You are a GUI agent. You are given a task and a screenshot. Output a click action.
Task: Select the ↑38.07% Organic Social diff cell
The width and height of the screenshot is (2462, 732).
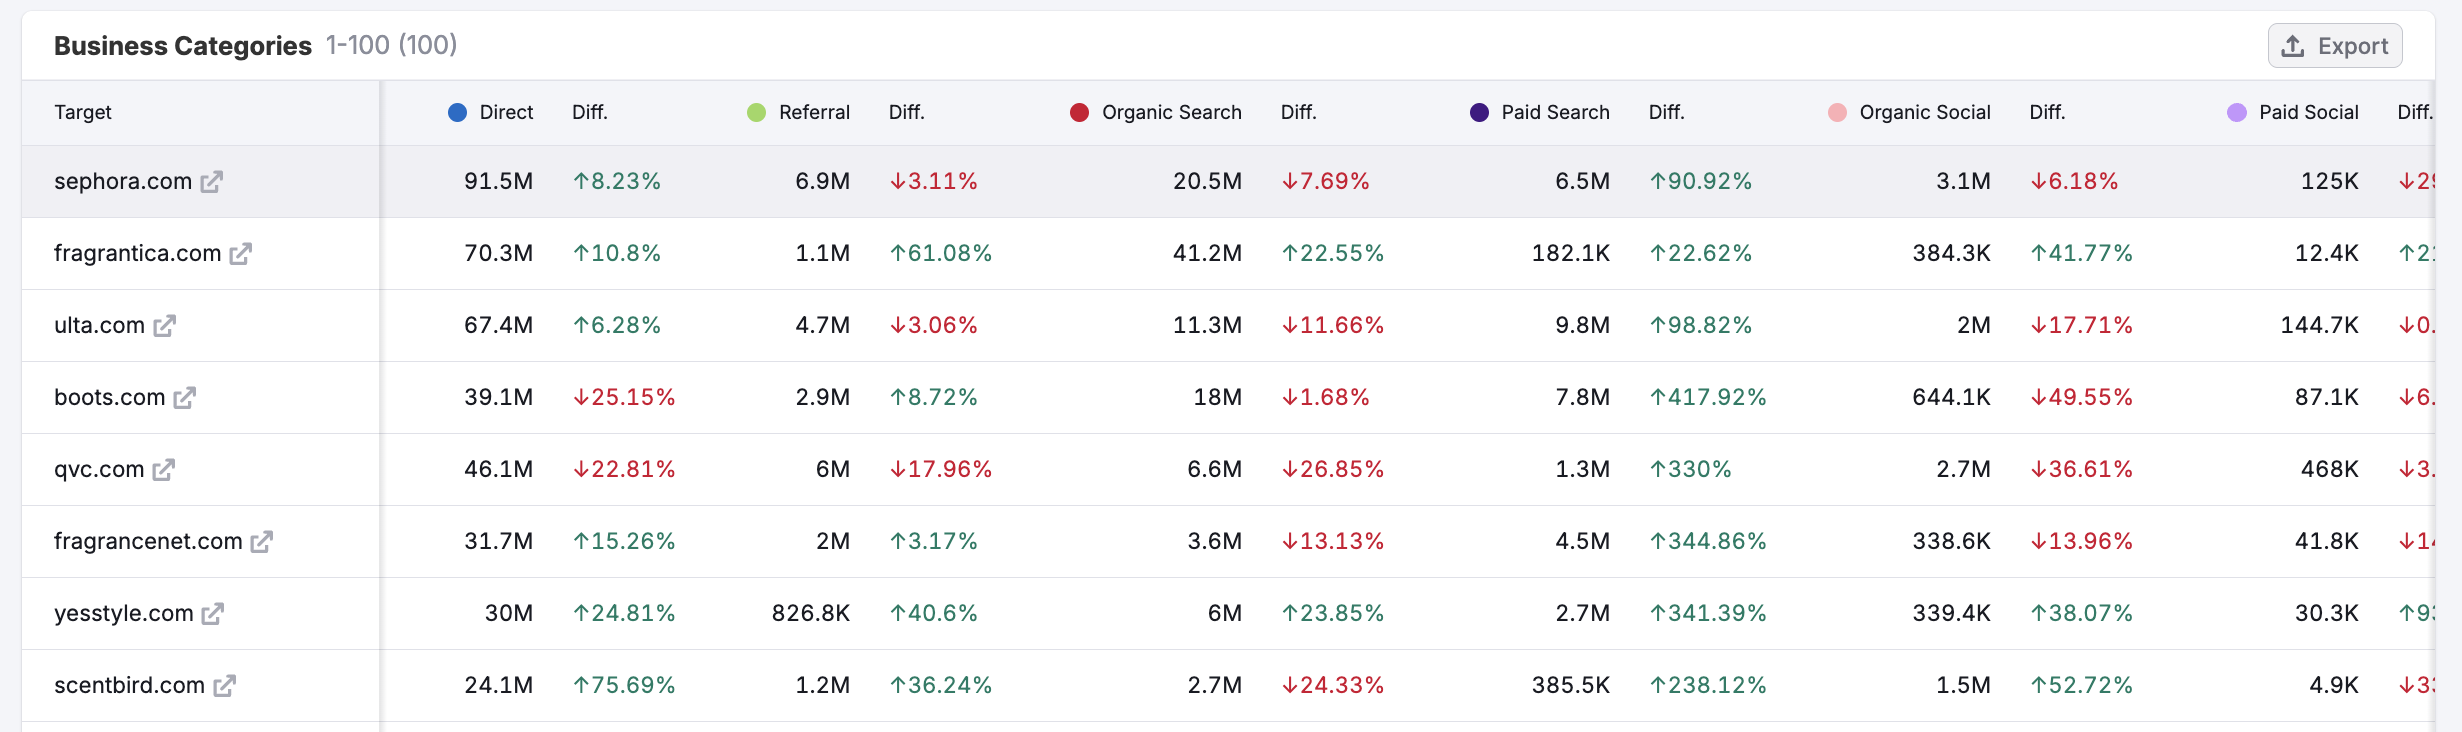tap(2081, 613)
